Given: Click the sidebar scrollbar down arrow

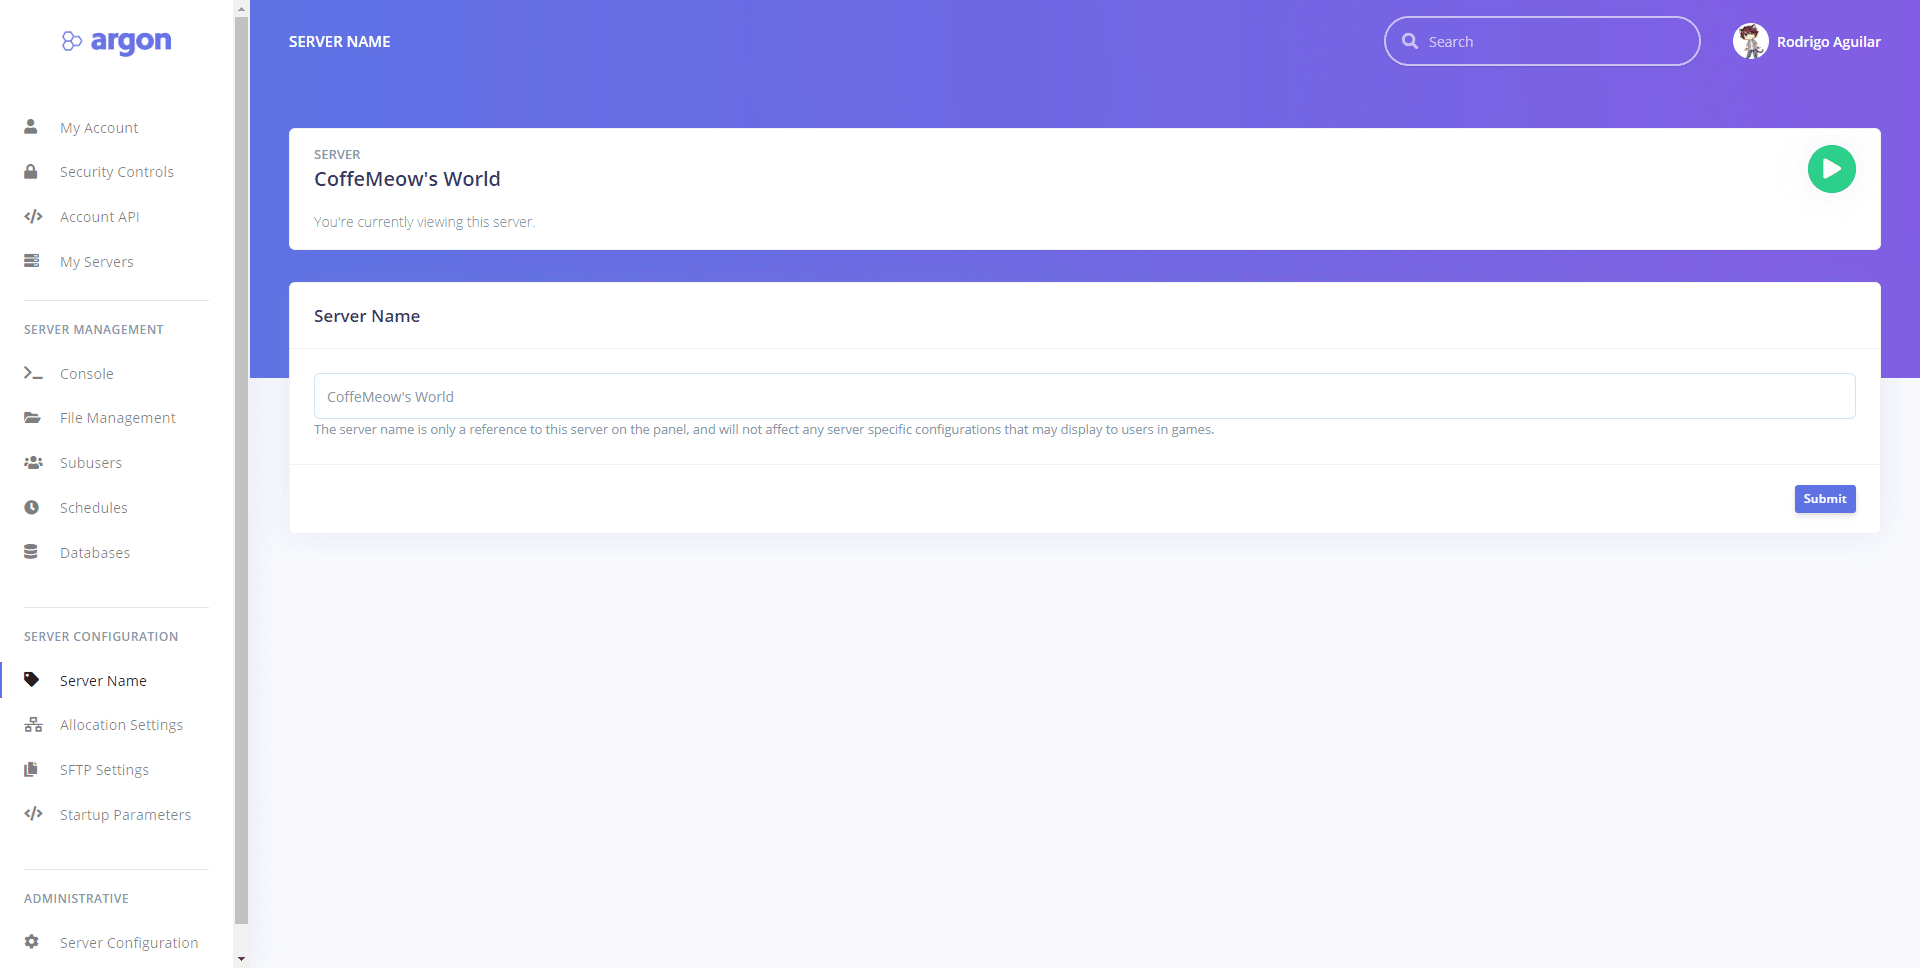Looking at the screenshot, I should 241,959.
